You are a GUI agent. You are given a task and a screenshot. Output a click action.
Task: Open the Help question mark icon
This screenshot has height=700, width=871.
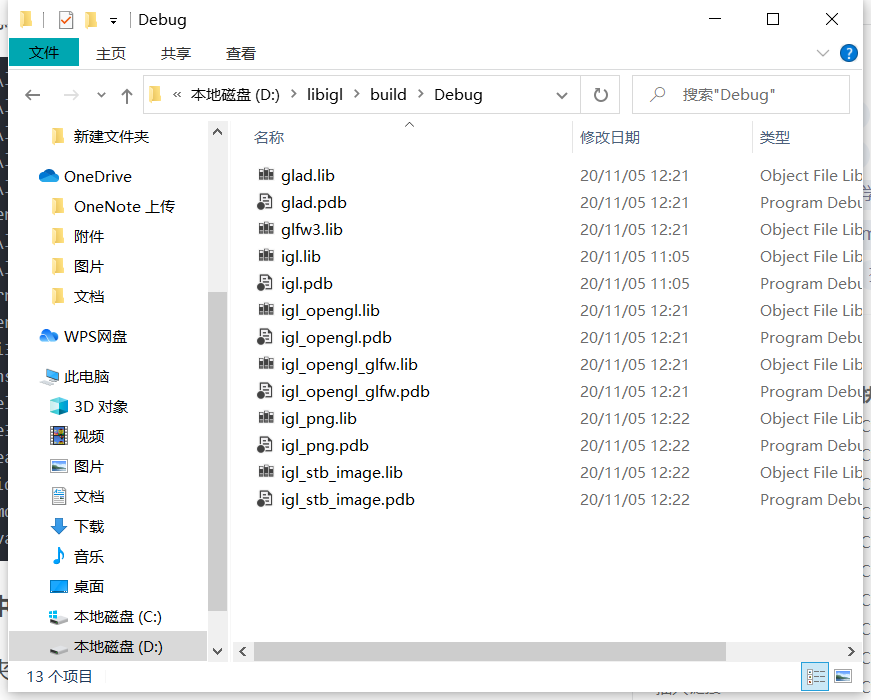point(849,53)
